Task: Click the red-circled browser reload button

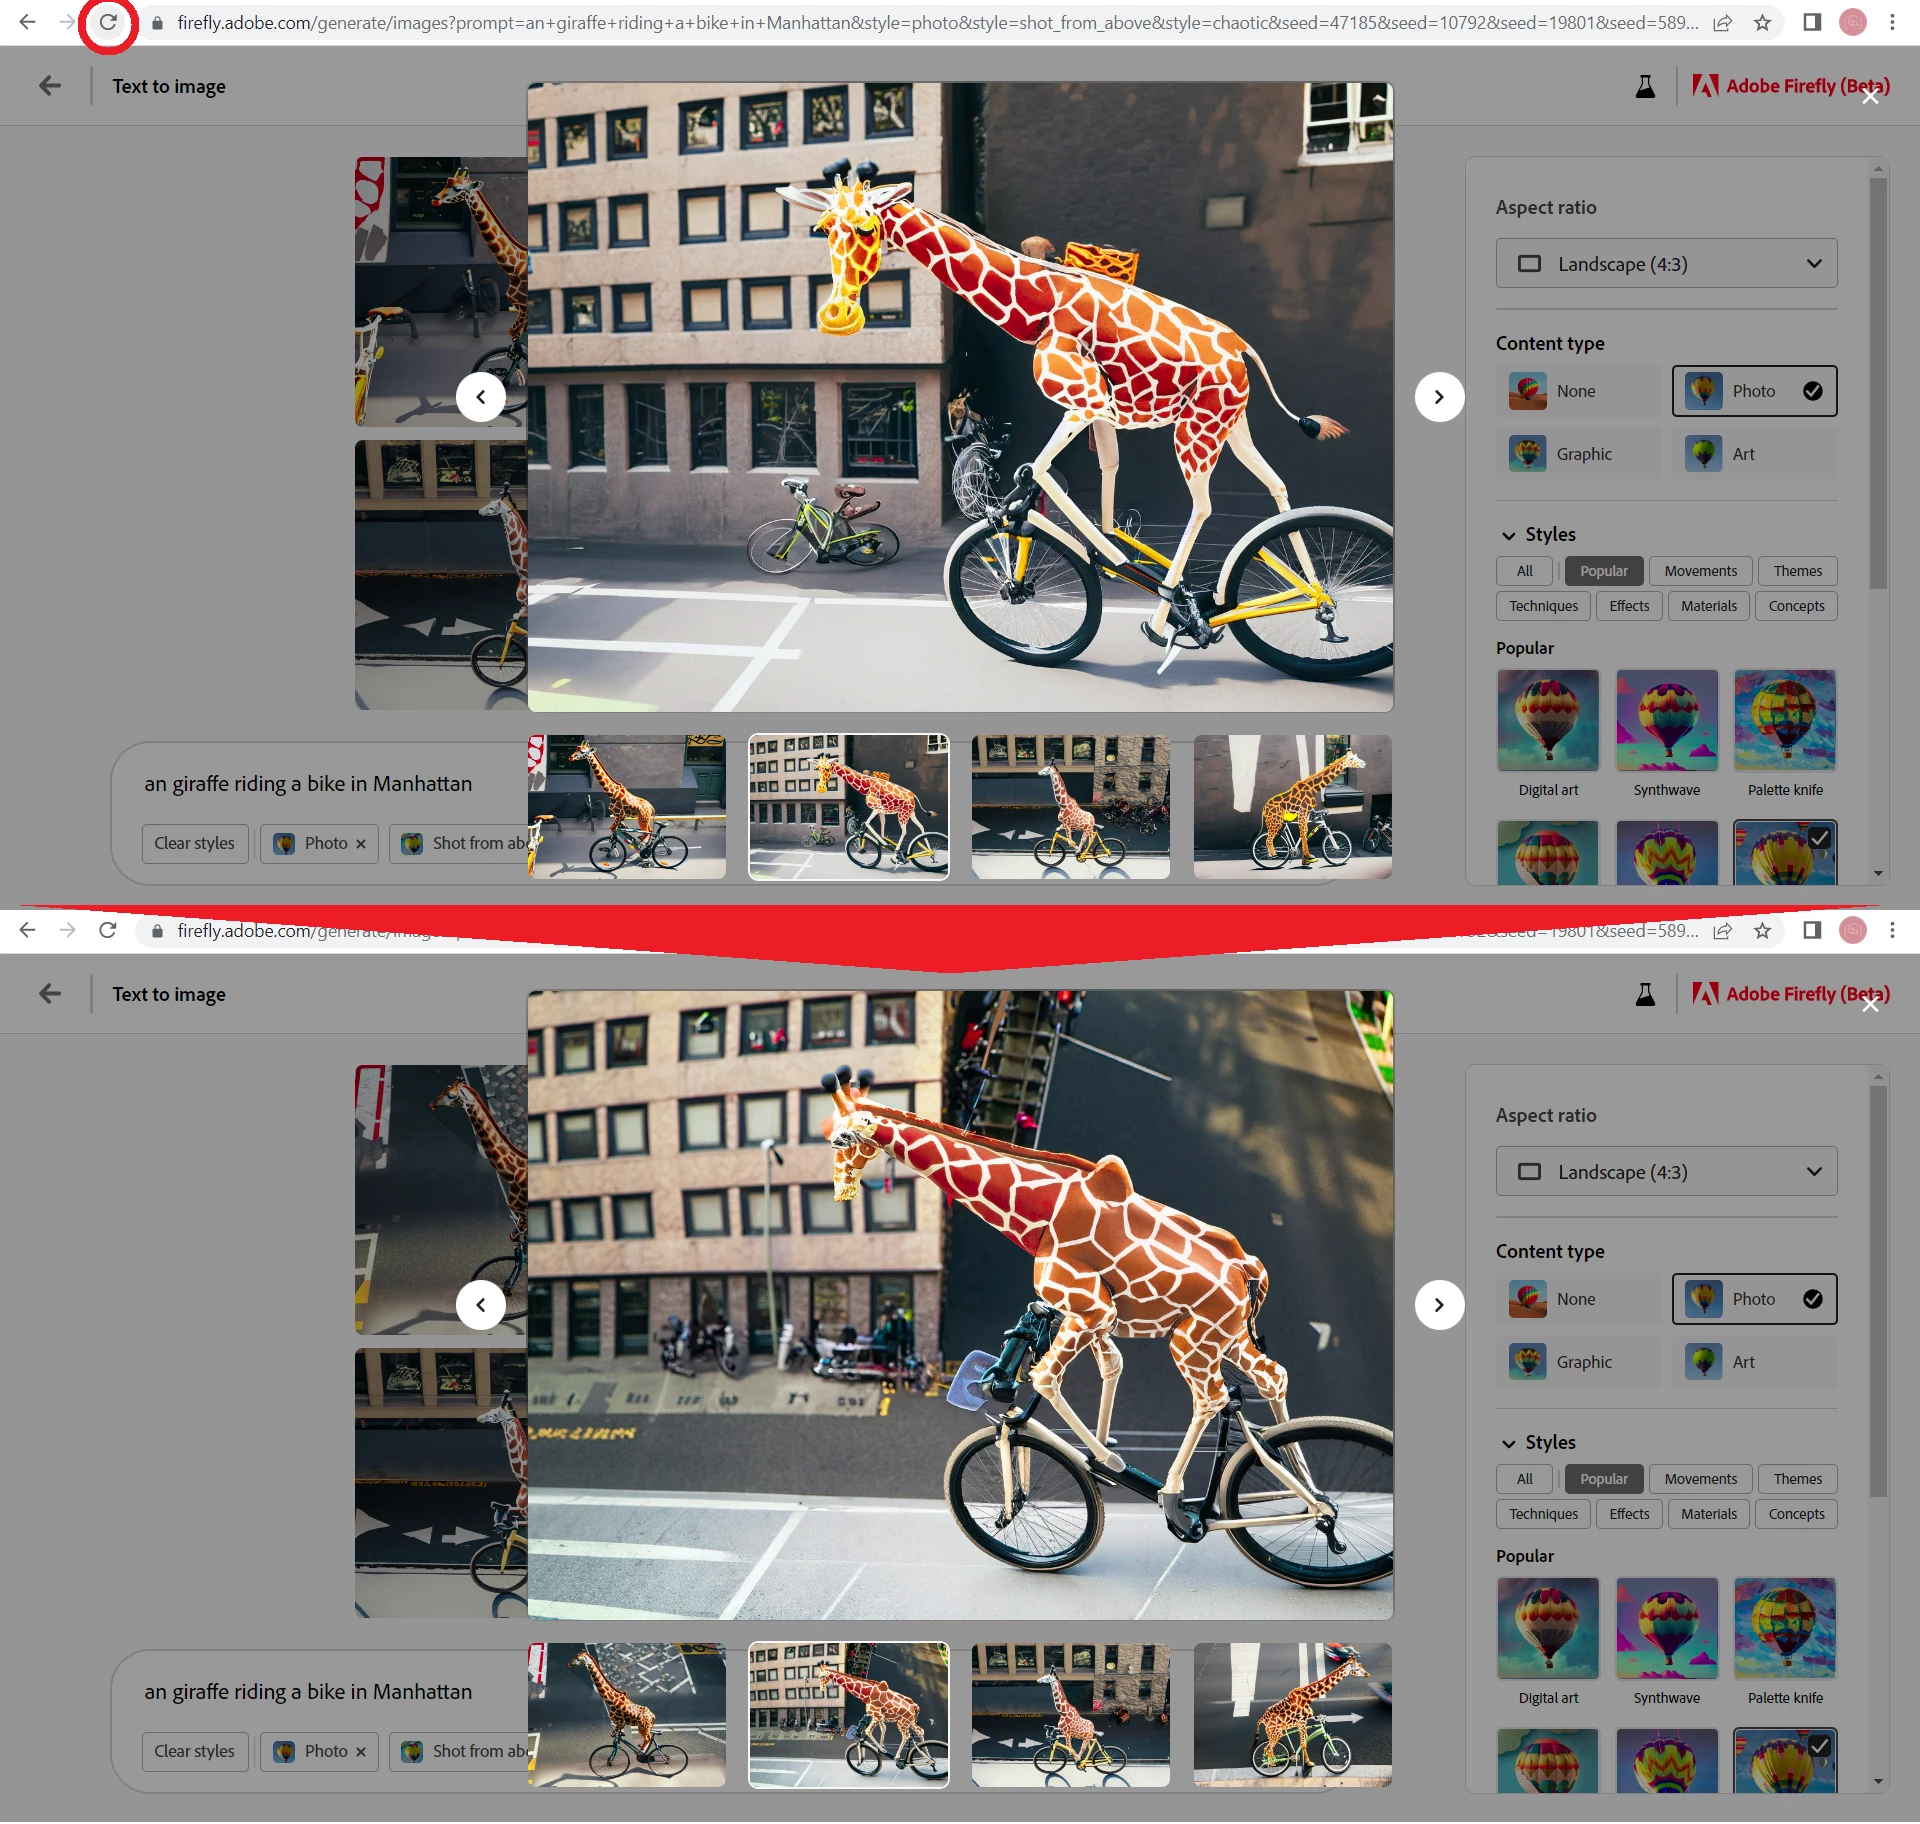Action: coord(108,22)
